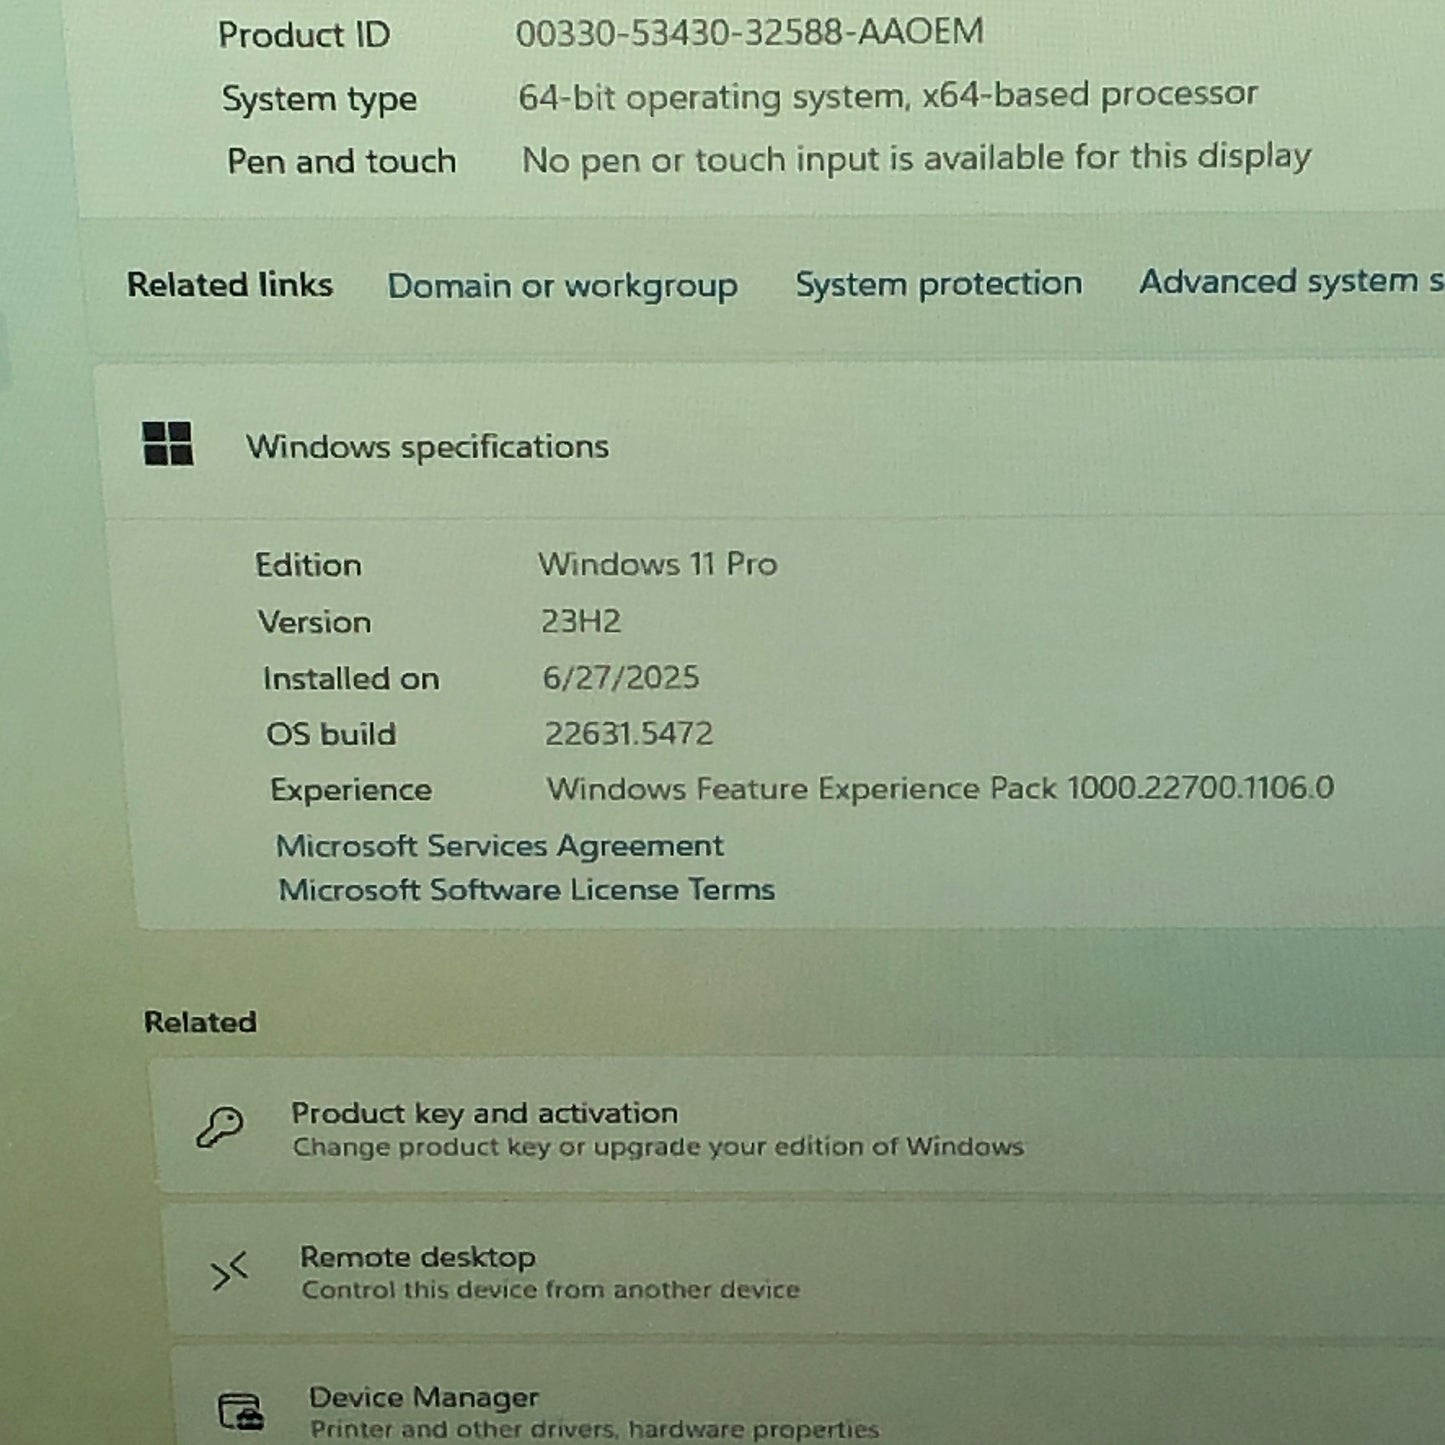1445x1445 pixels.
Task: Click the key icon for product activation
Action: click(x=220, y=1127)
